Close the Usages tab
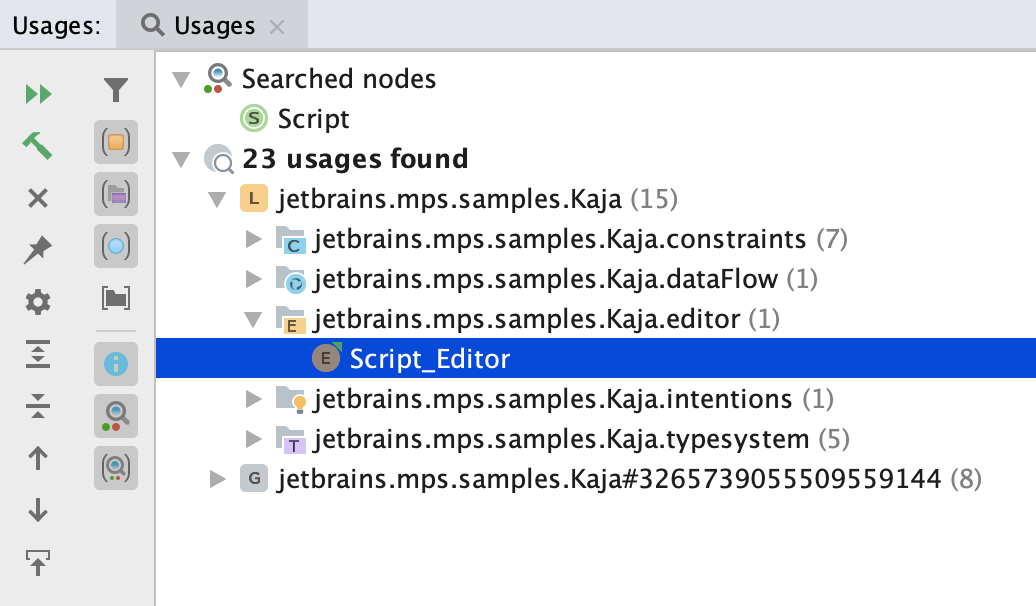The height and width of the screenshot is (606, 1036). tap(278, 27)
